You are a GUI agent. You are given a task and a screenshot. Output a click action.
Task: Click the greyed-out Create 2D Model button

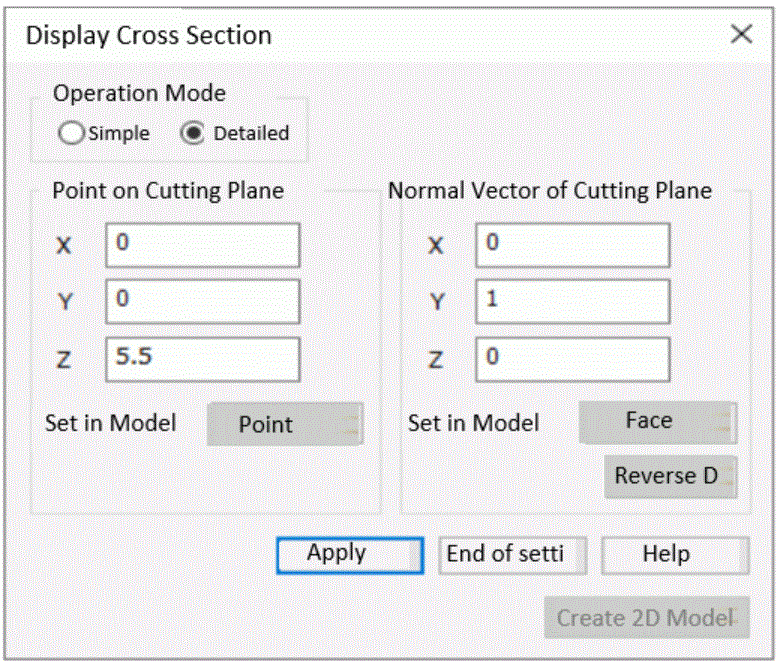click(x=646, y=618)
